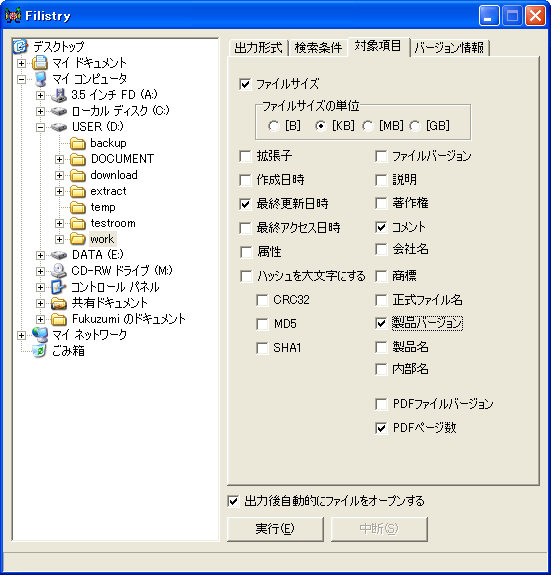Switch to the 出力形式 tab
Viewport: 551px width, 575px height.
tap(258, 48)
